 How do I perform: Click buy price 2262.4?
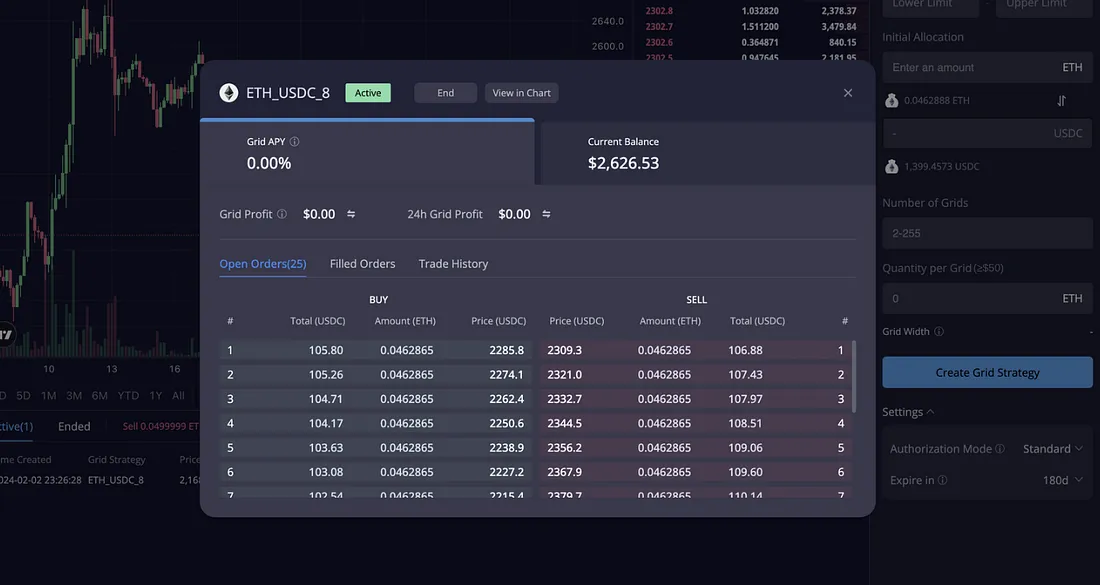tap(507, 399)
